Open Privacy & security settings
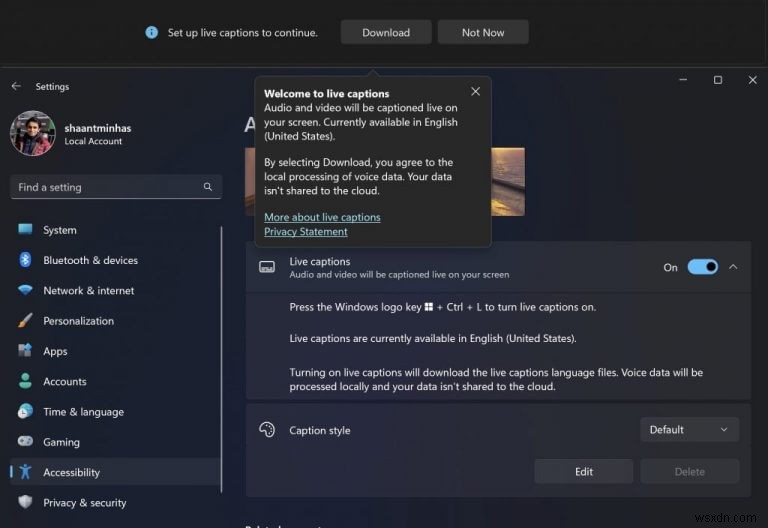This screenshot has height=528, width=768. [x=115, y=503]
